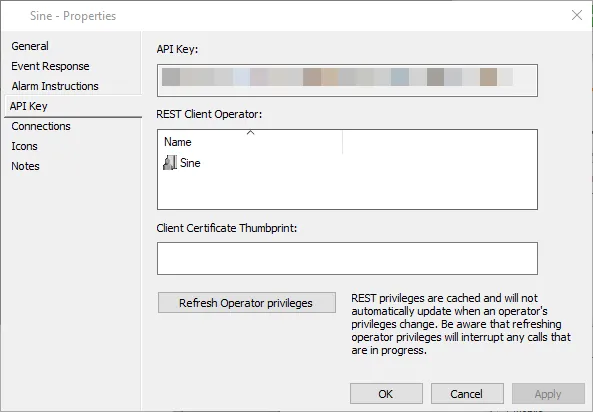Click Refresh Operator privileges button

click(x=247, y=303)
